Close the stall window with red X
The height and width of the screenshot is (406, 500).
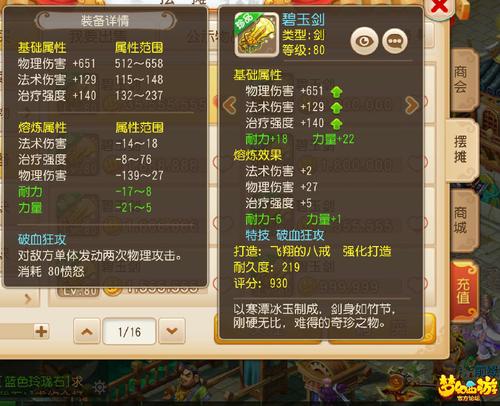[439, 7]
